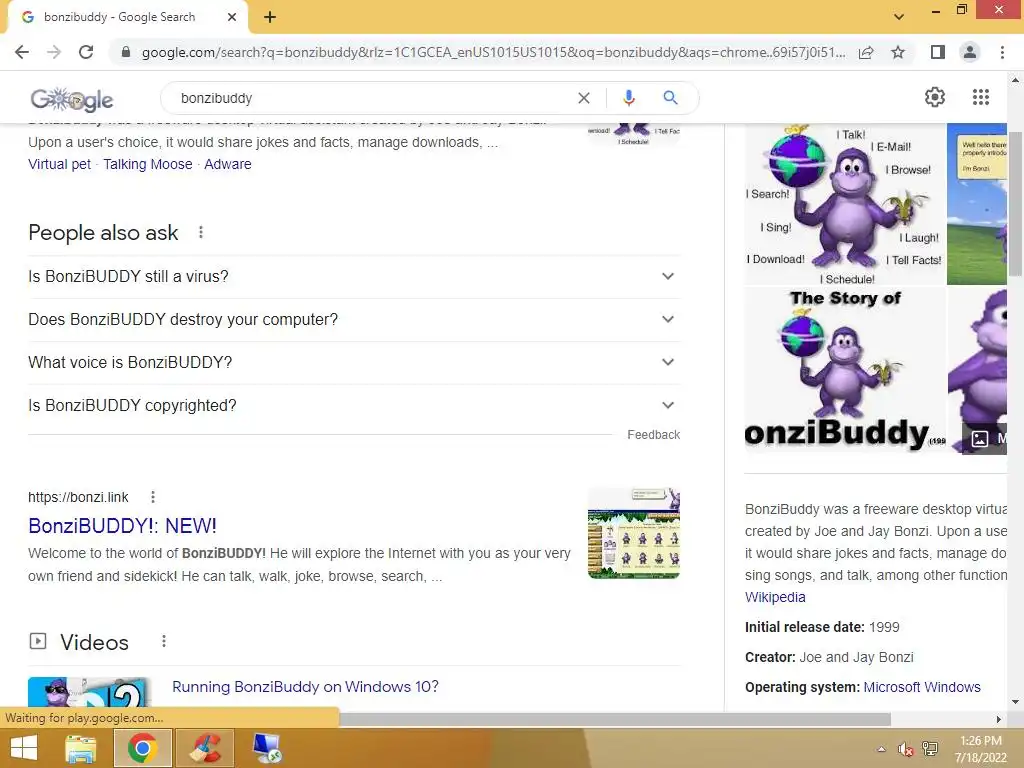Clear the search box text

(x=584, y=98)
